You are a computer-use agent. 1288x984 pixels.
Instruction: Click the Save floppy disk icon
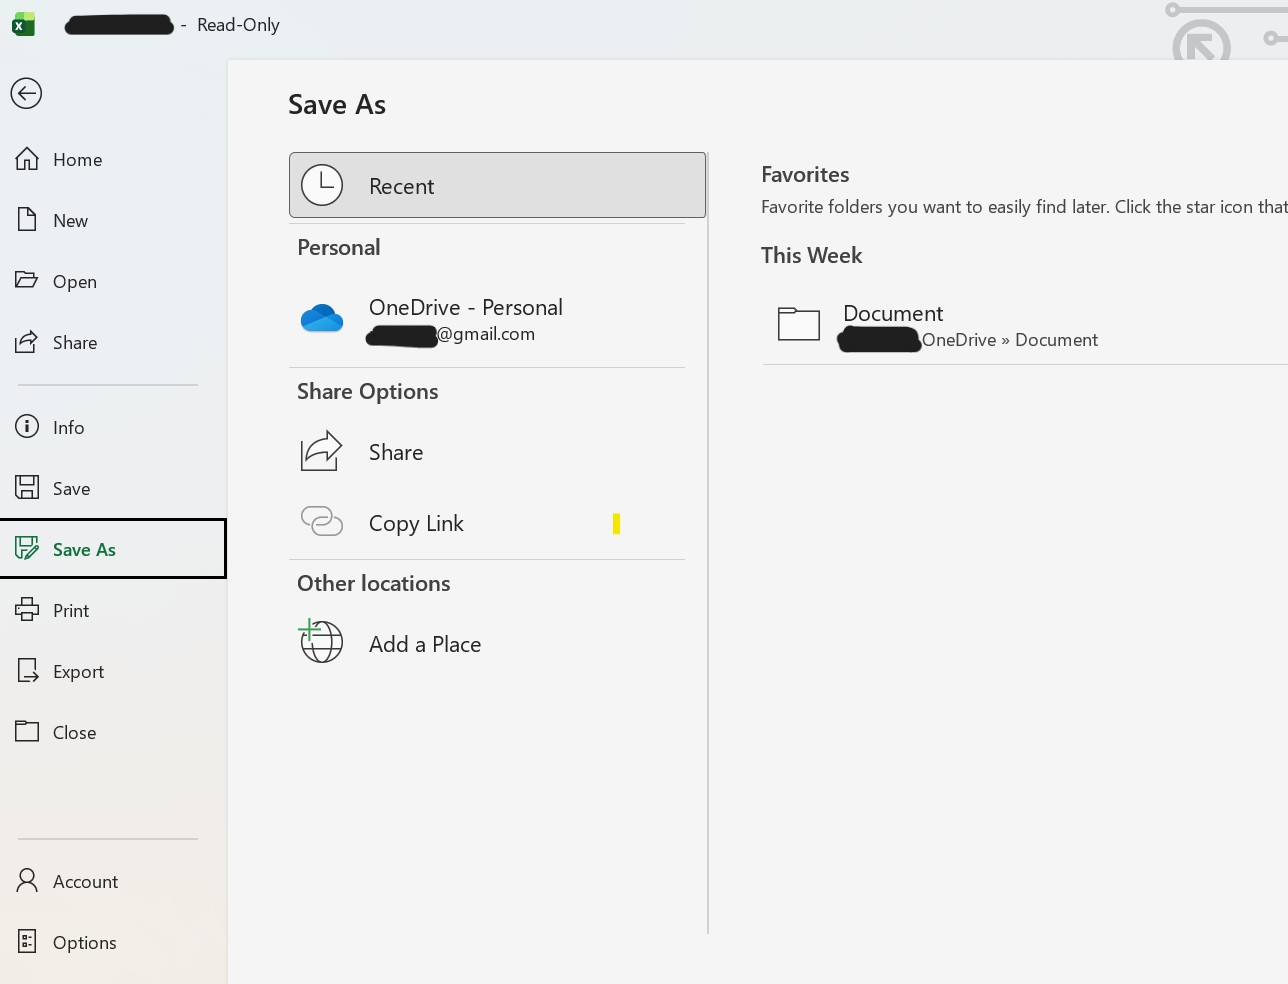pyautogui.click(x=27, y=488)
